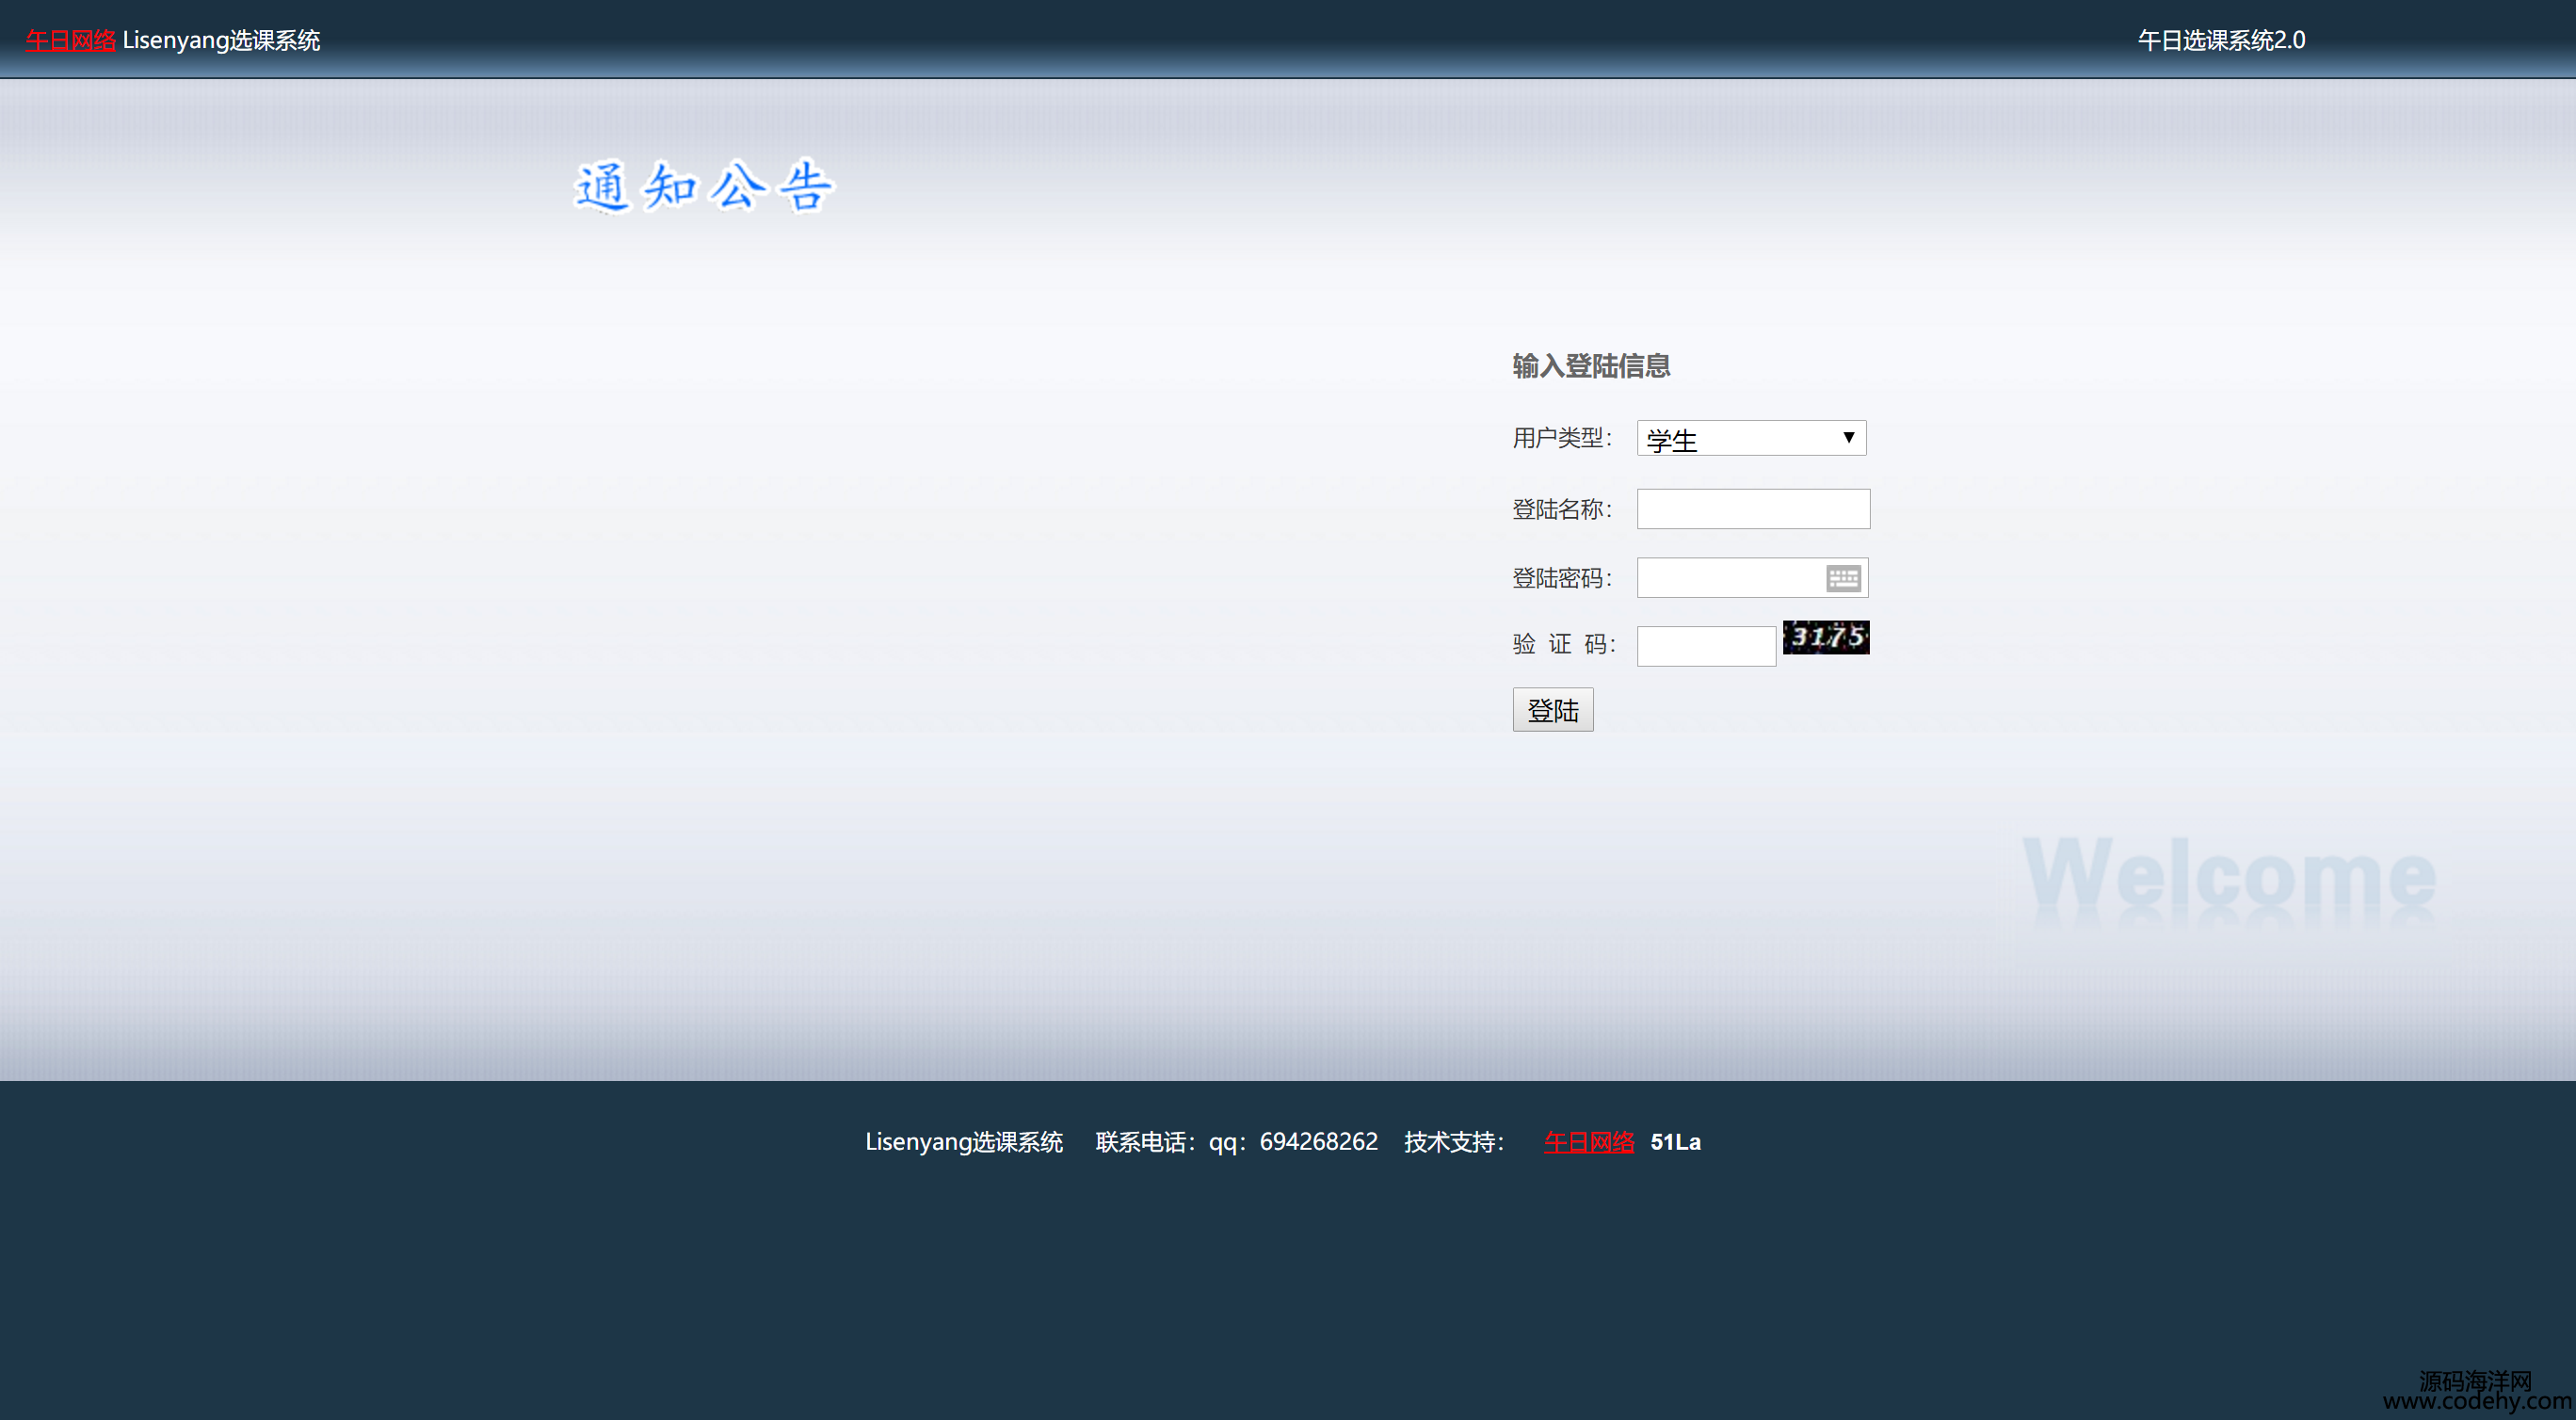The height and width of the screenshot is (1420, 2576).
Task: Click the 输入登陆信息 form heading
Action: click(x=1590, y=366)
